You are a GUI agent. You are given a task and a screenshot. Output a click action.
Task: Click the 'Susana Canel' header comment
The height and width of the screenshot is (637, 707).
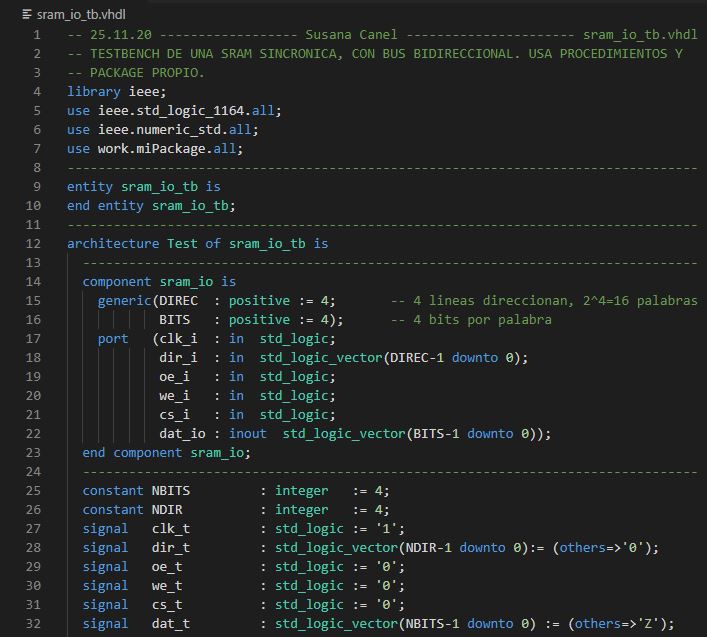point(362,34)
